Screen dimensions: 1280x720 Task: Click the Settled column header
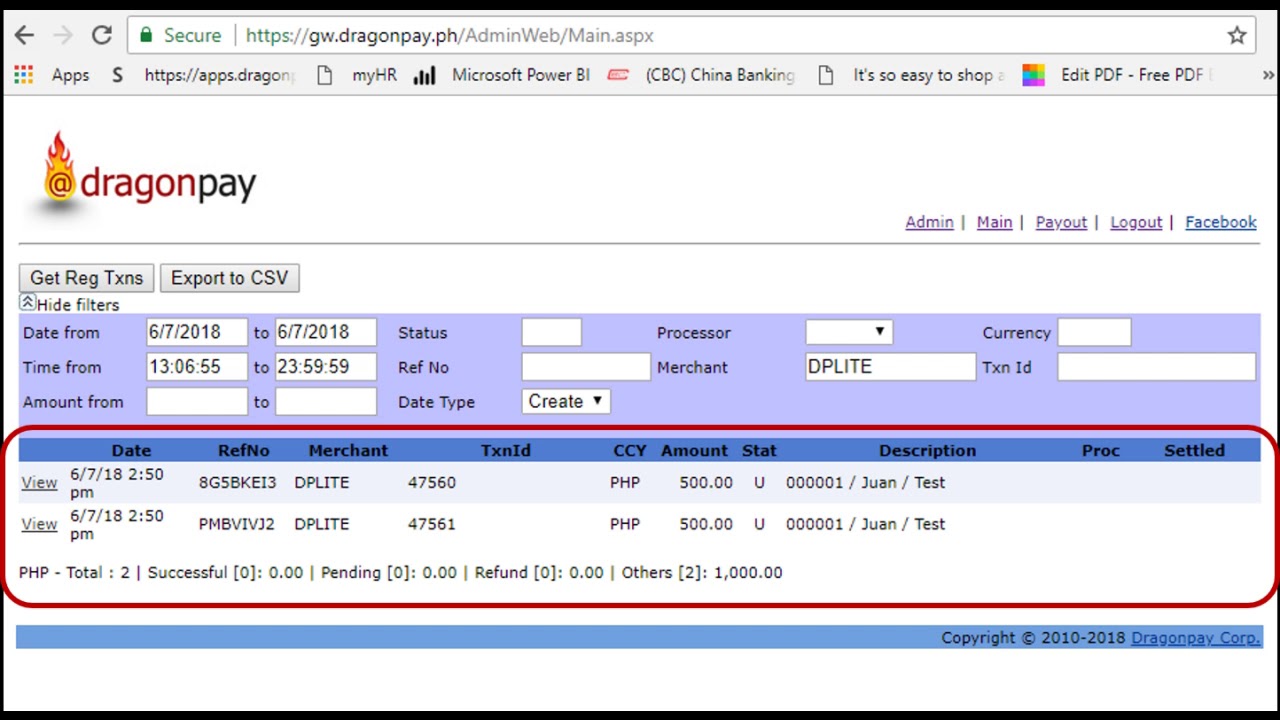click(x=1194, y=450)
